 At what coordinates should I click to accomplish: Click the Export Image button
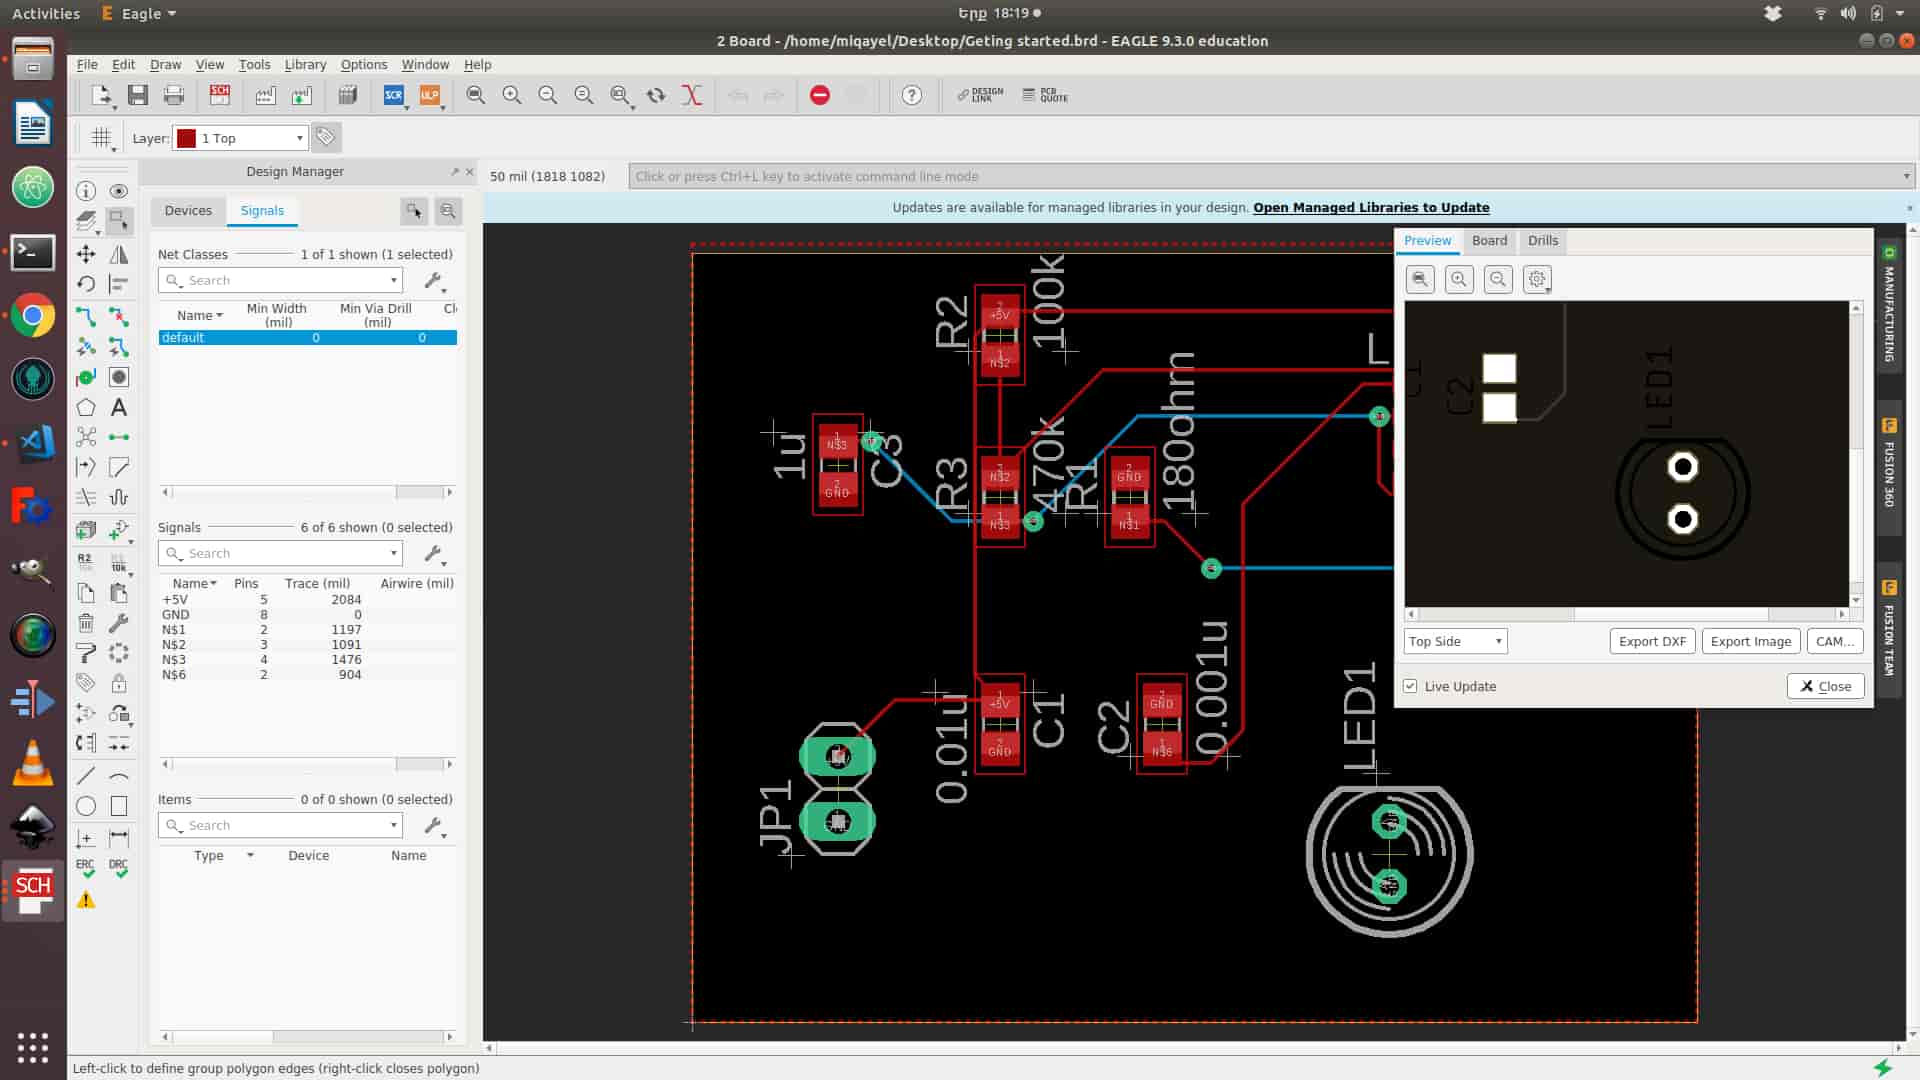click(x=1750, y=641)
